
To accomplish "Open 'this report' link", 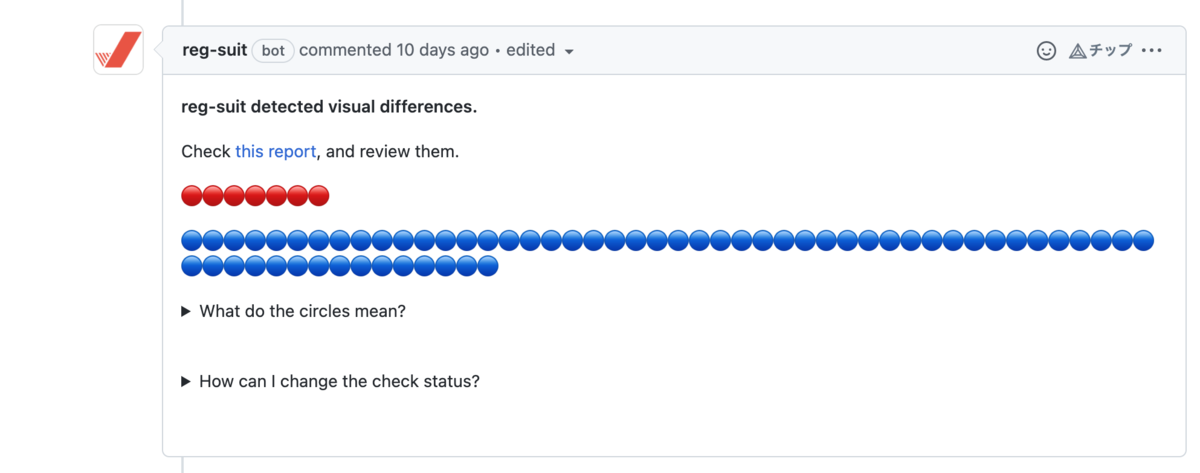I will click(276, 152).
